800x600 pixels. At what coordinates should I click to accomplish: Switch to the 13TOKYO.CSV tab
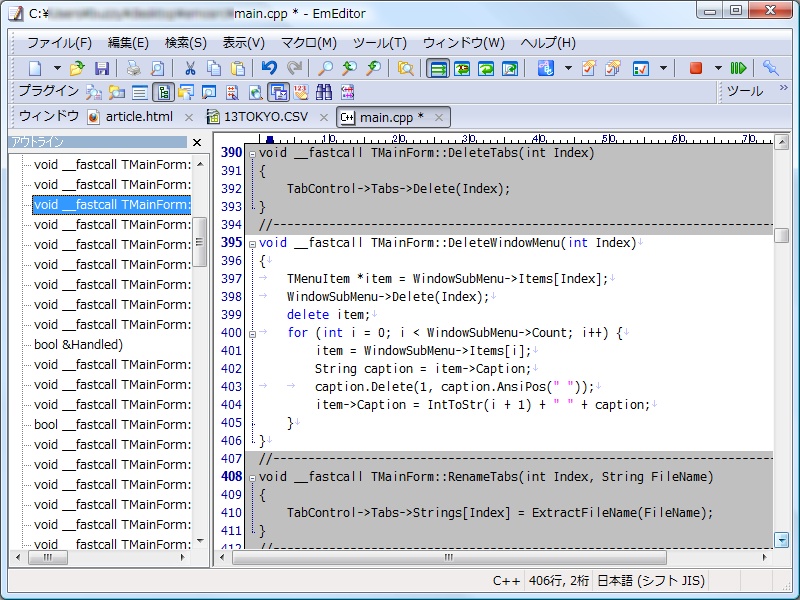pos(265,117)
